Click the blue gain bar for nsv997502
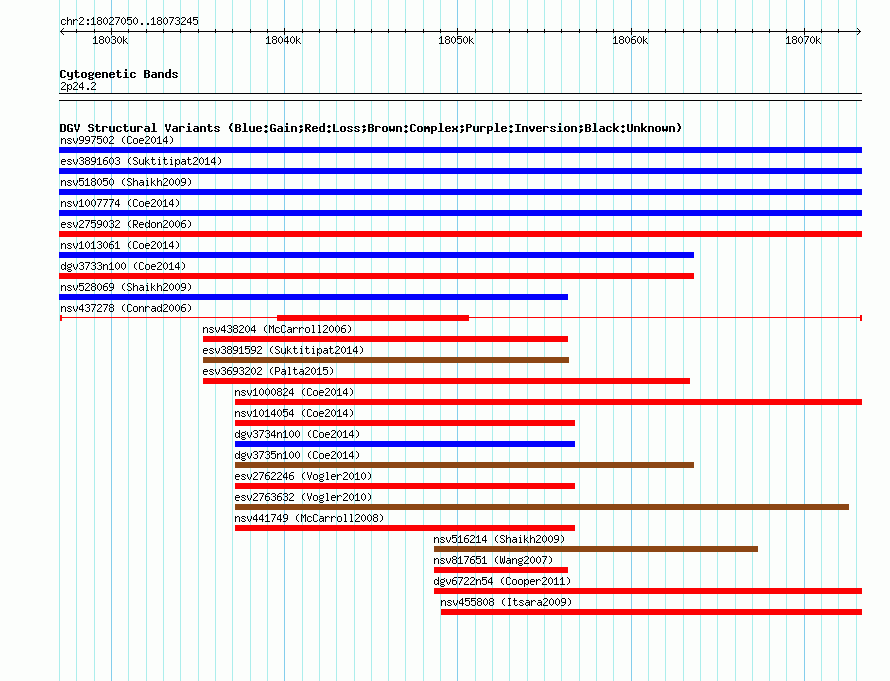Screen dimensions: 890x681 [x=460, y=150]
